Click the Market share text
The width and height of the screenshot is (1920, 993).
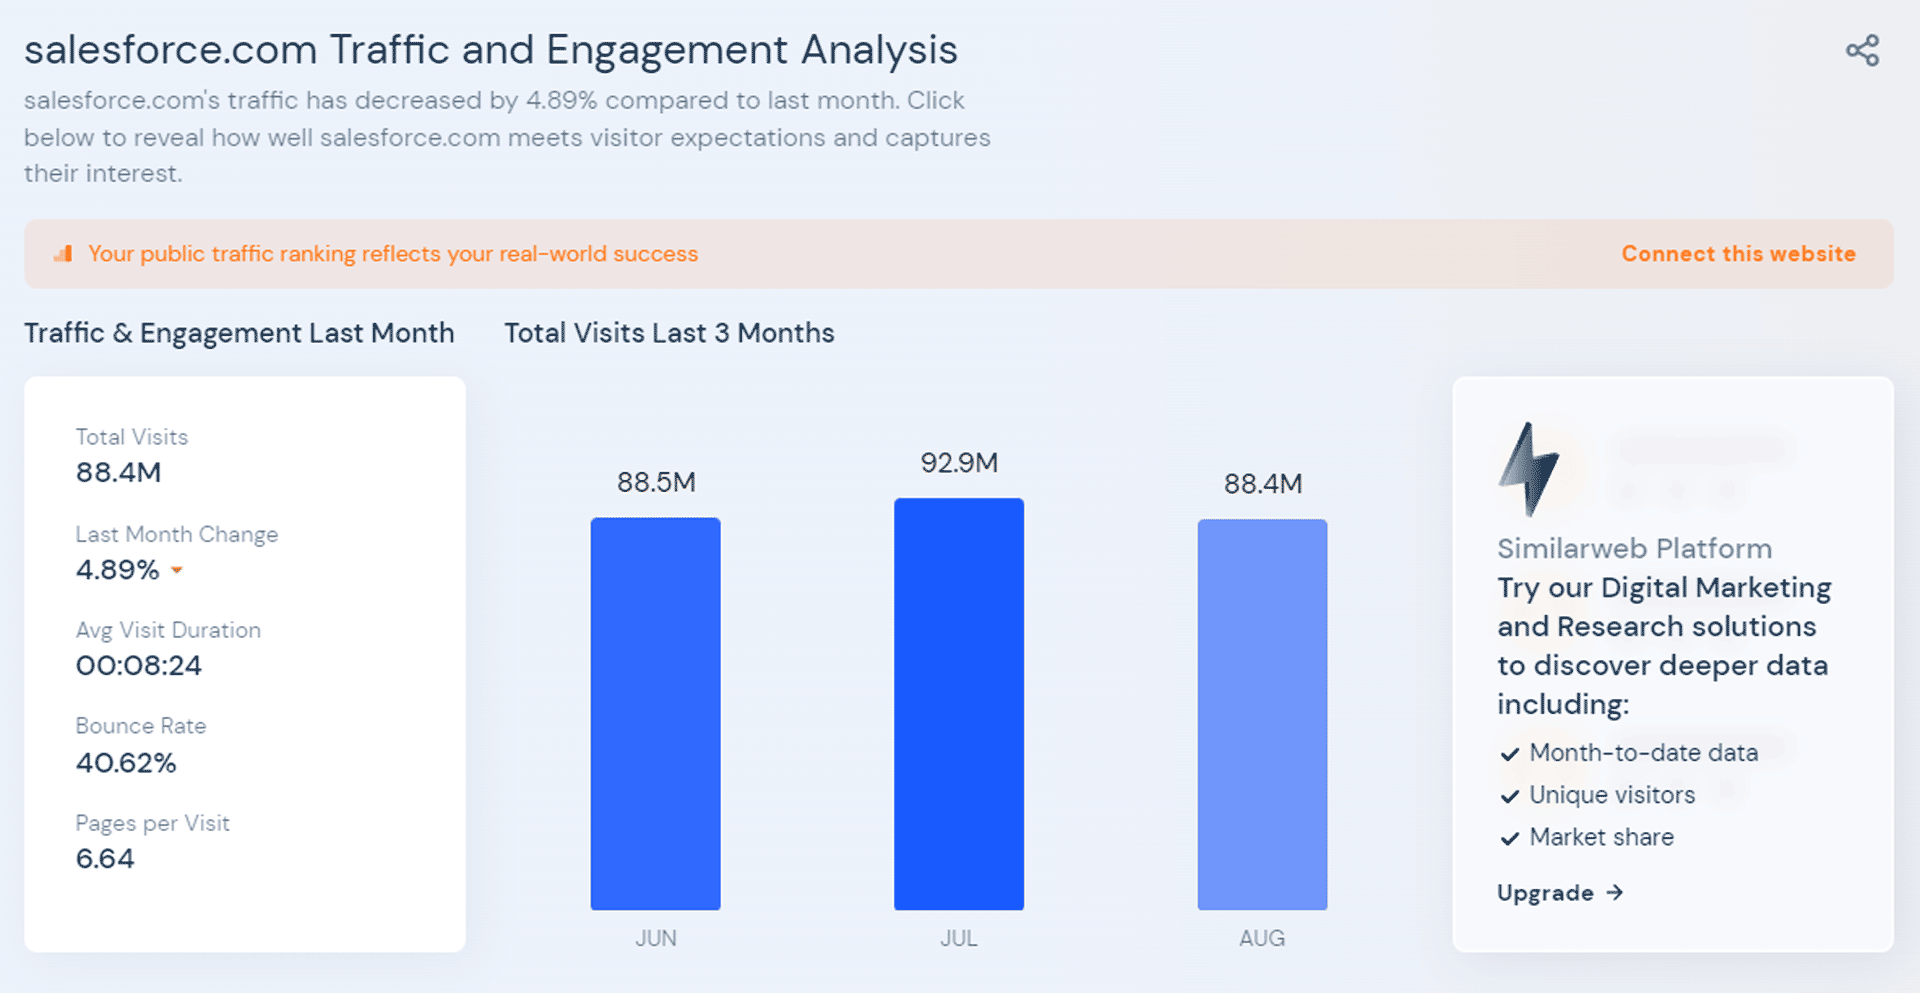[x=1601, y=837]
